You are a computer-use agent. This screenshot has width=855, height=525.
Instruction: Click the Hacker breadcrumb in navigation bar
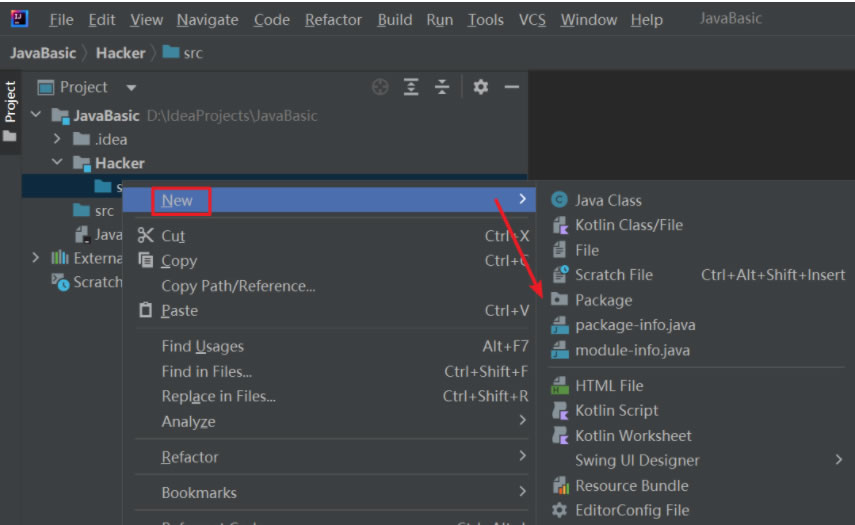coord(120,53)
